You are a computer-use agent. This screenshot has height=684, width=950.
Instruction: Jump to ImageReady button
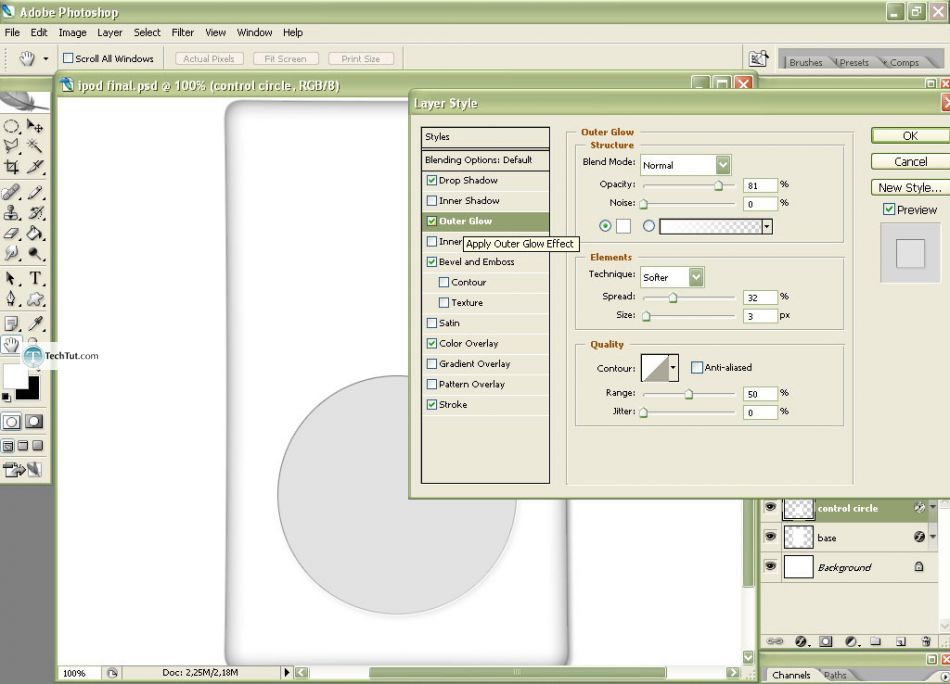(x=22, y=470)
